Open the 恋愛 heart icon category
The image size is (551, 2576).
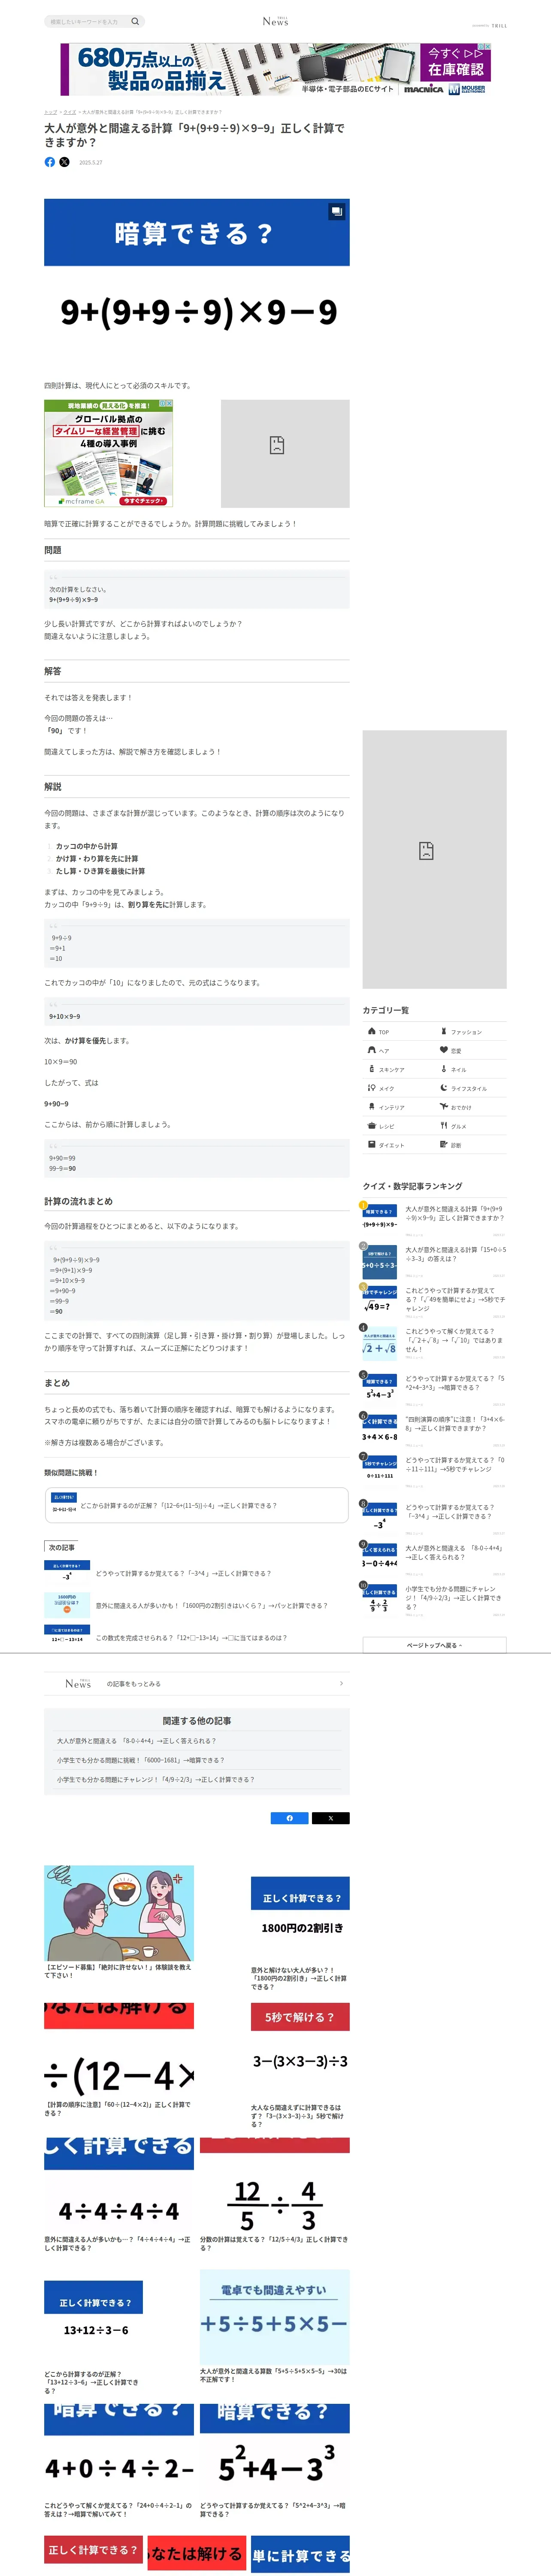pyautogui.click(x=444, y=1050)
